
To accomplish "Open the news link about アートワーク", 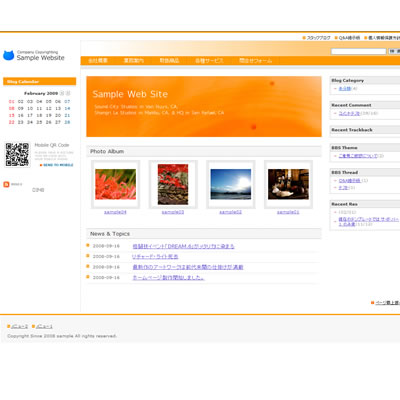I will click(188, 267).
